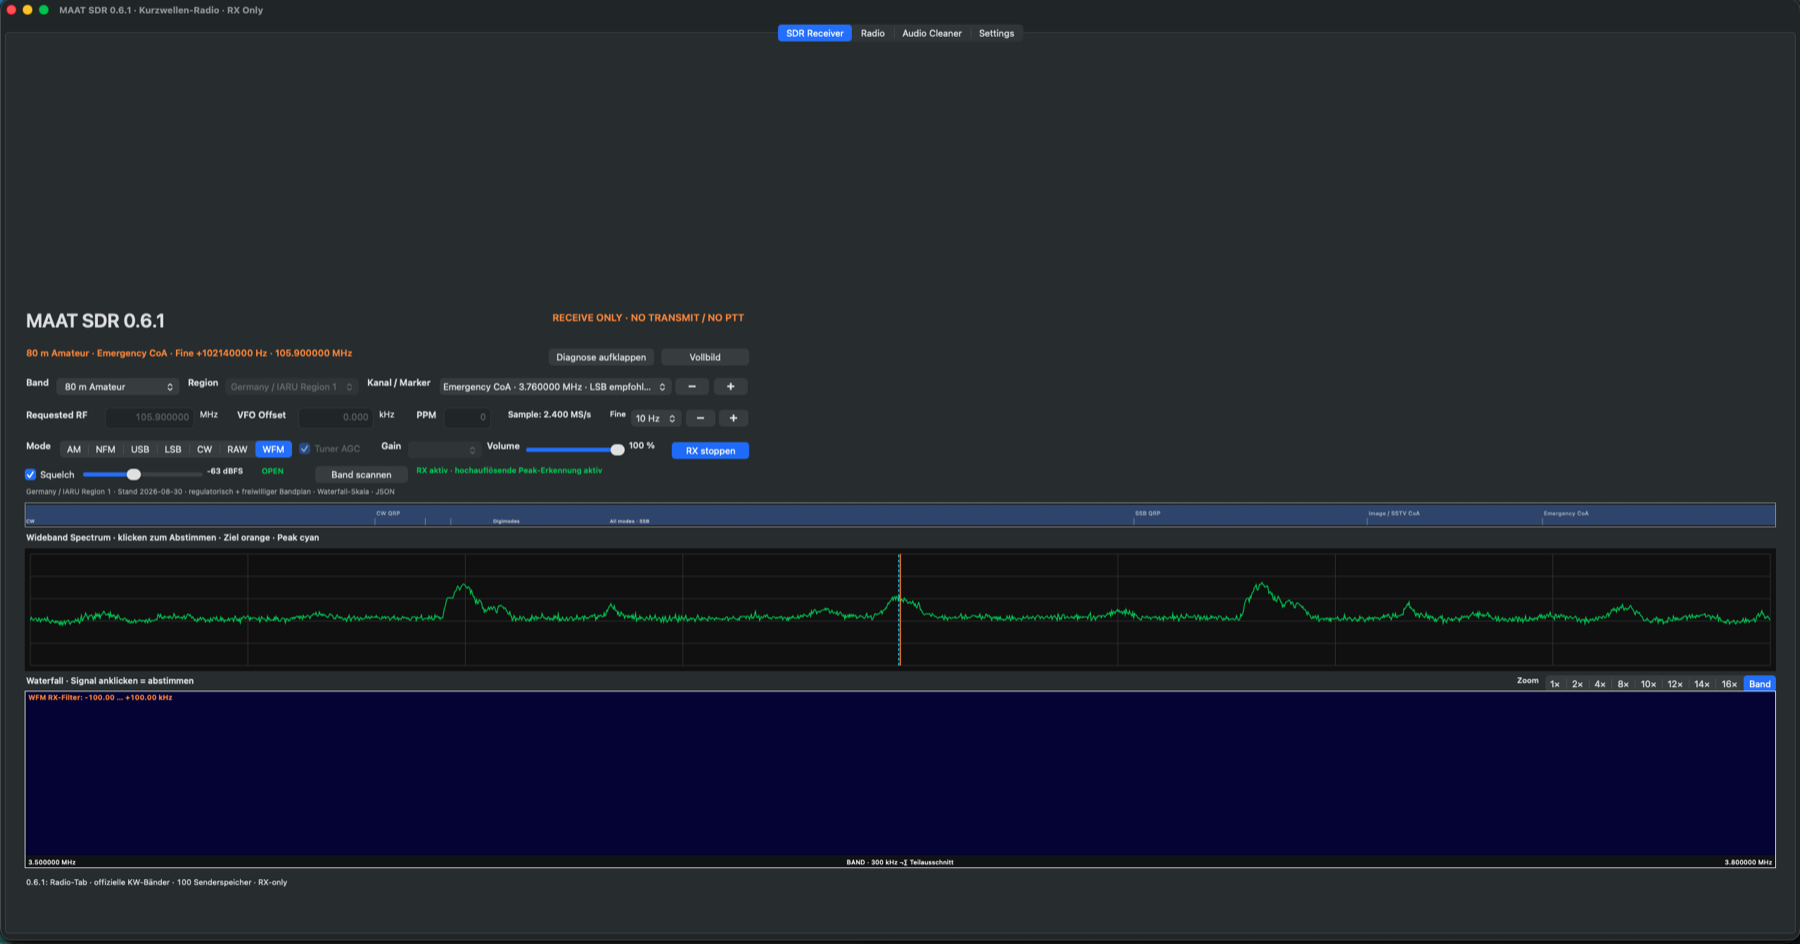Set waterfall zoom to 8x

1623,684
